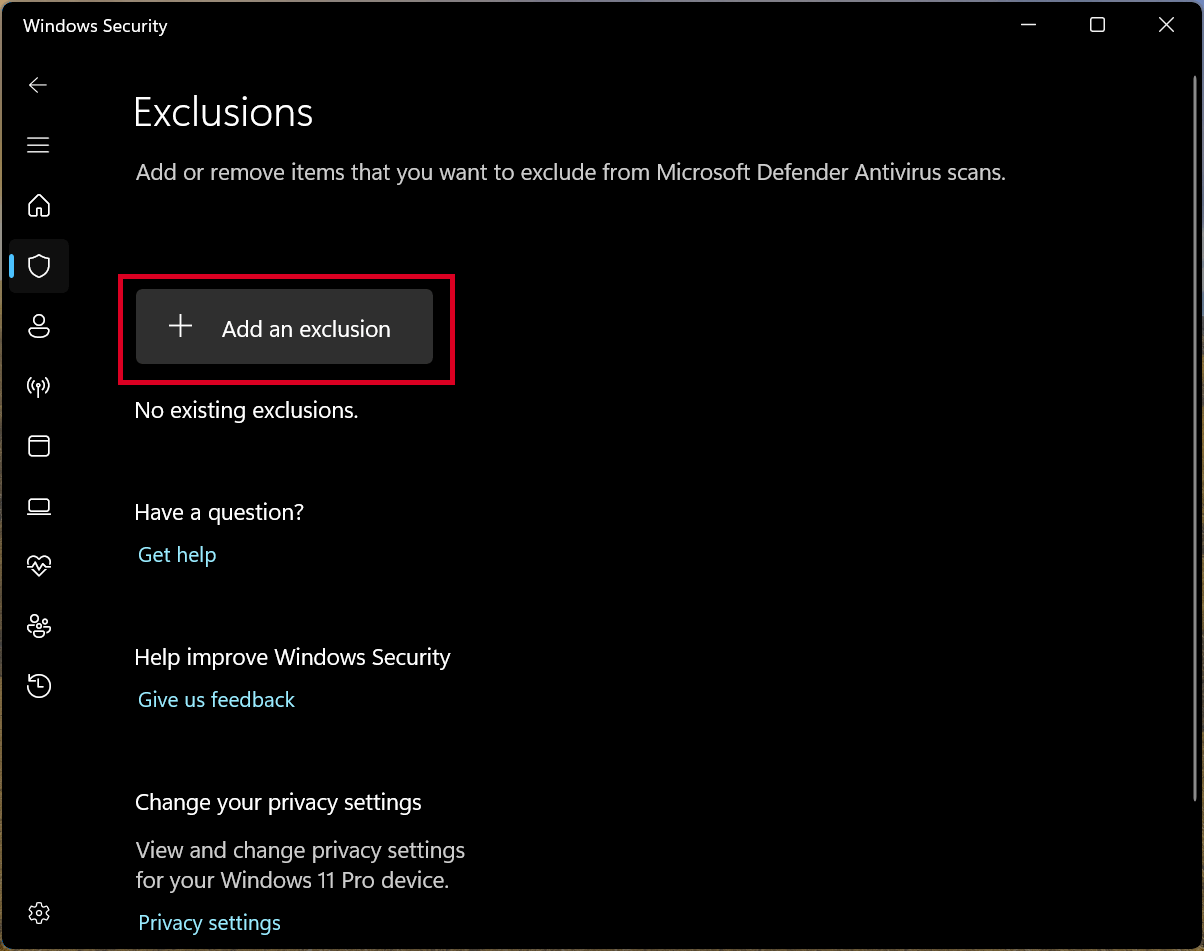Viewport: 1204px width, 951px height.
Task: Click the App & browser control icon
Action: click(x=38, y=446)
